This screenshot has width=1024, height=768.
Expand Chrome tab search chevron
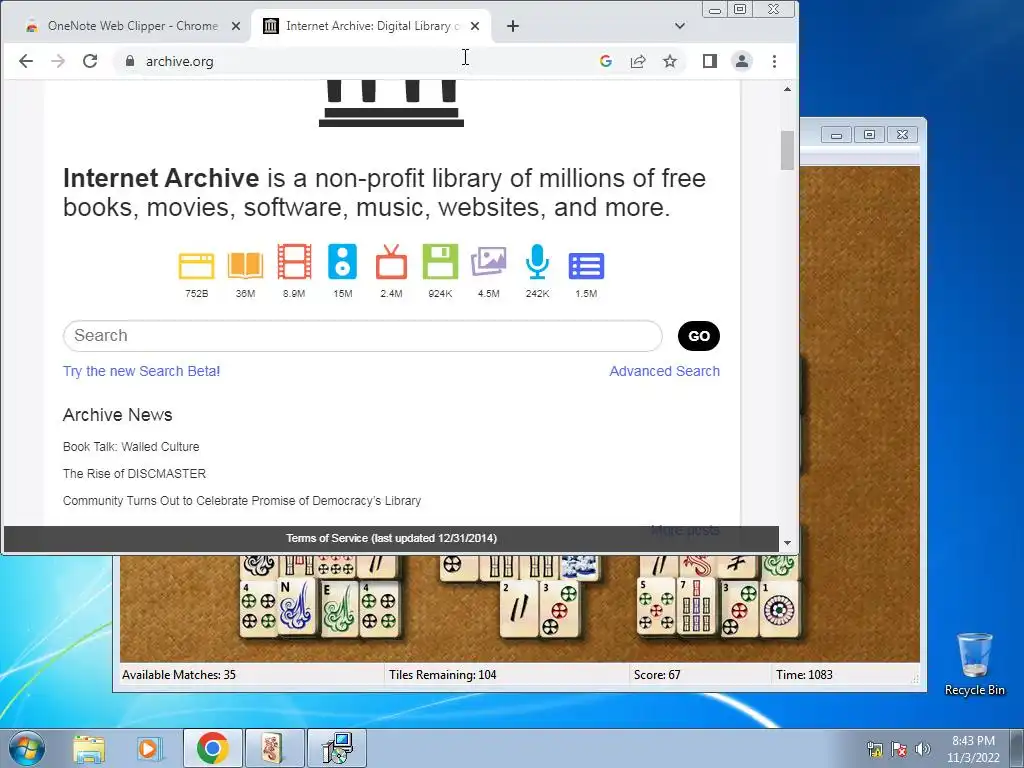[680, 26]
